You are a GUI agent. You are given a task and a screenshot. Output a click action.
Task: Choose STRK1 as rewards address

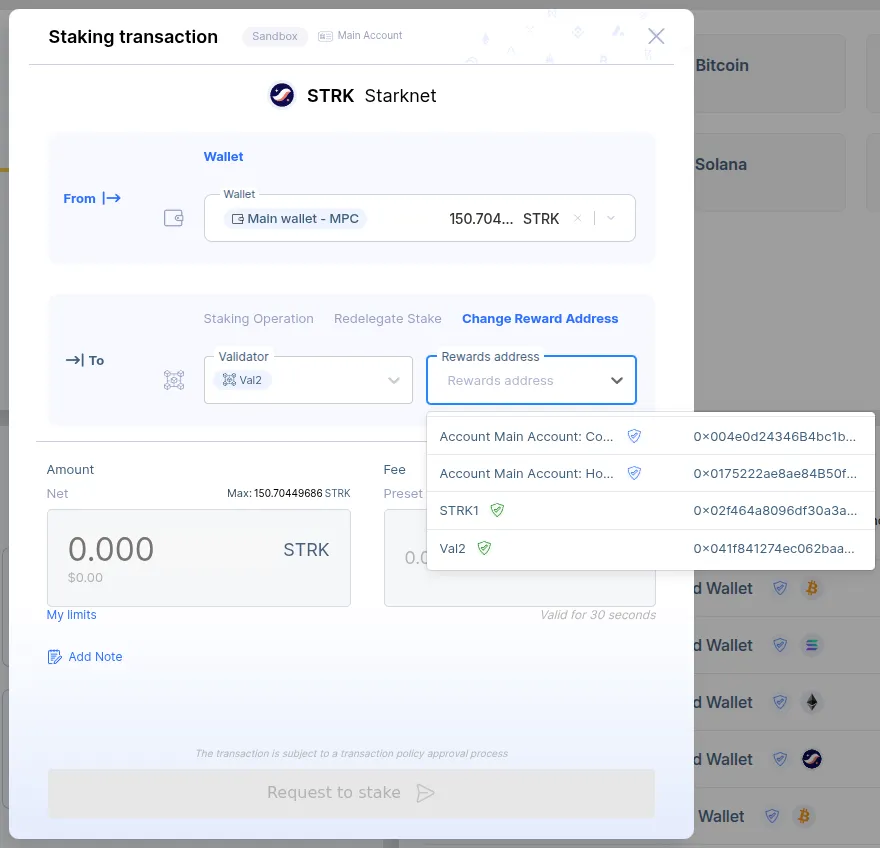[x=650, y=511]
